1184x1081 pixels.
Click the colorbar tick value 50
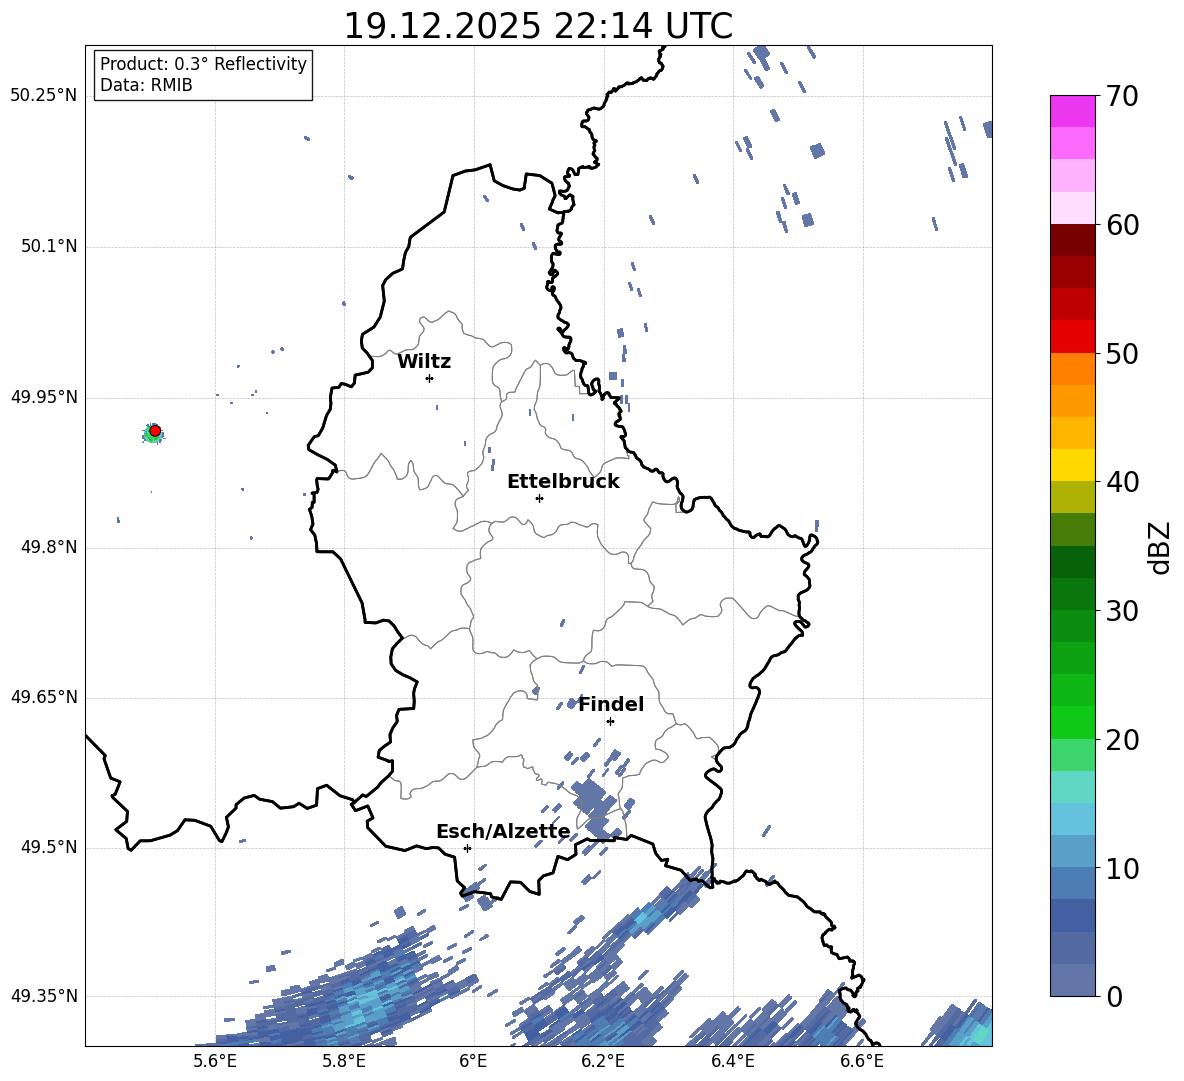[1123, 354]
